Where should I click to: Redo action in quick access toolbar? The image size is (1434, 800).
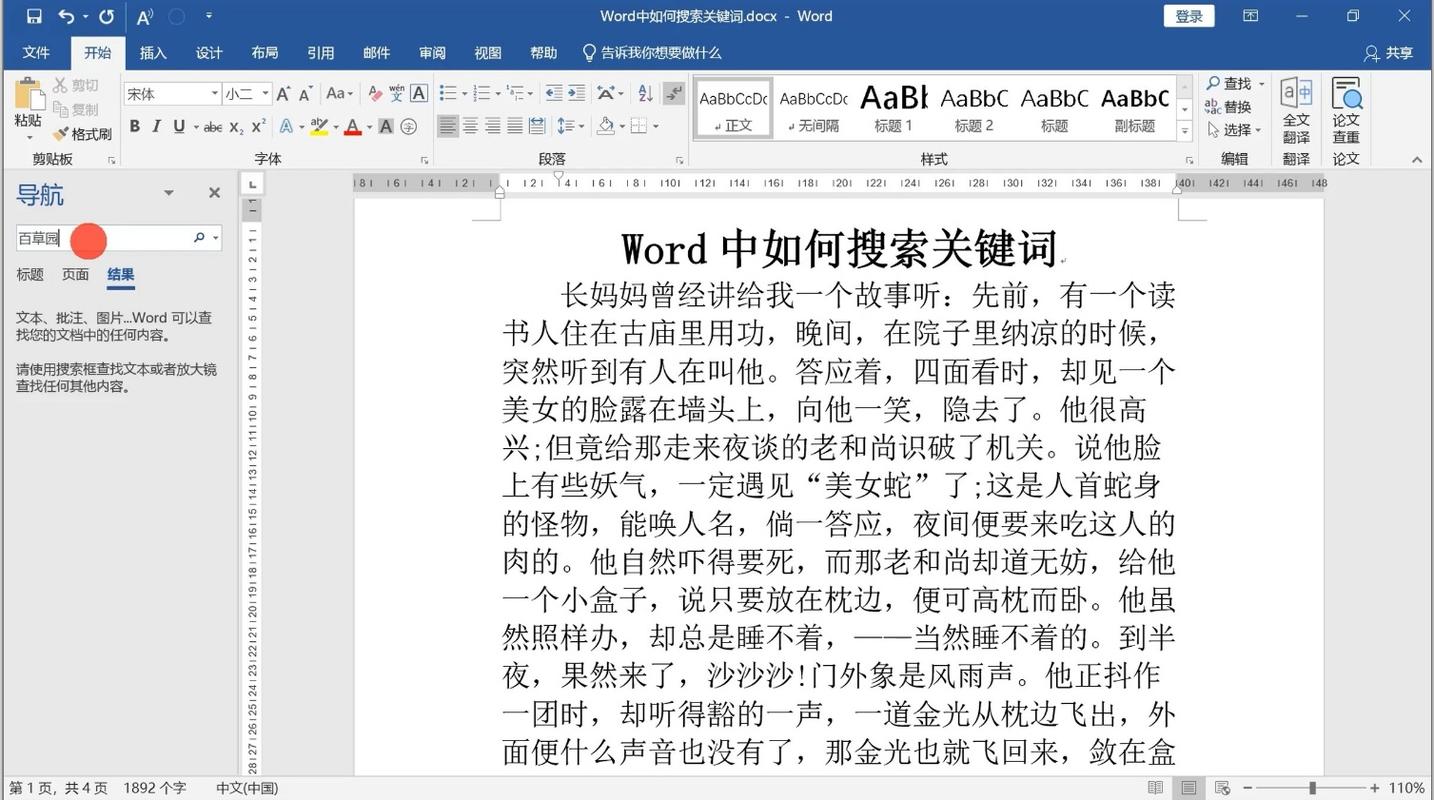click(106, 16)
